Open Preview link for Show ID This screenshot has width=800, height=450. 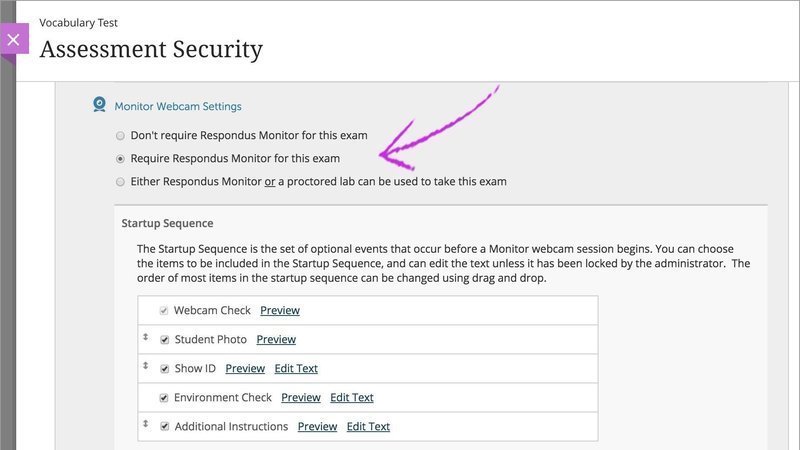[x=245, y=368]
